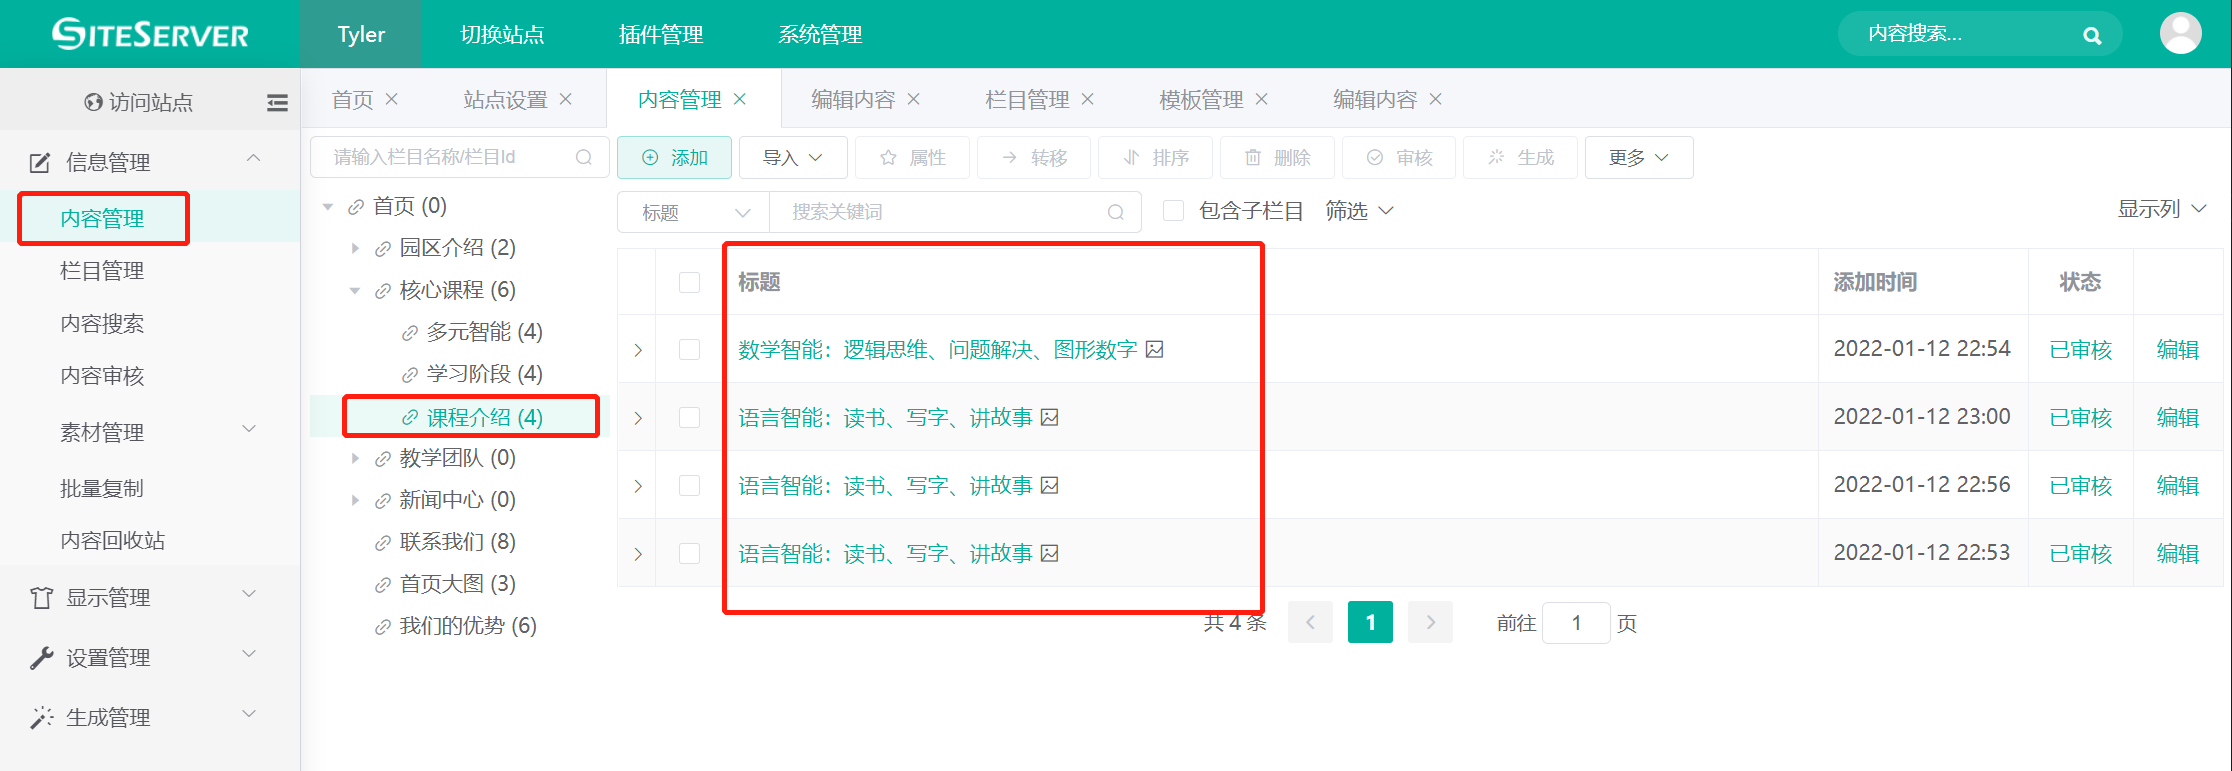The image size is (2232, 771).
Task: Click the search icon in the column name filter
Action: coord(584,157)
